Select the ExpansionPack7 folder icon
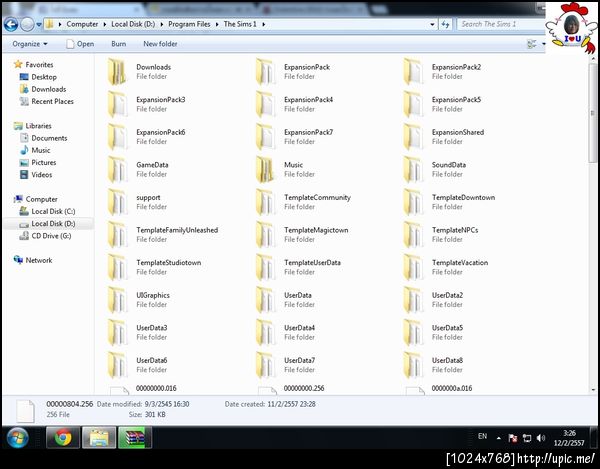The width and height of the screenshot is (600, 469). [265, 137]
